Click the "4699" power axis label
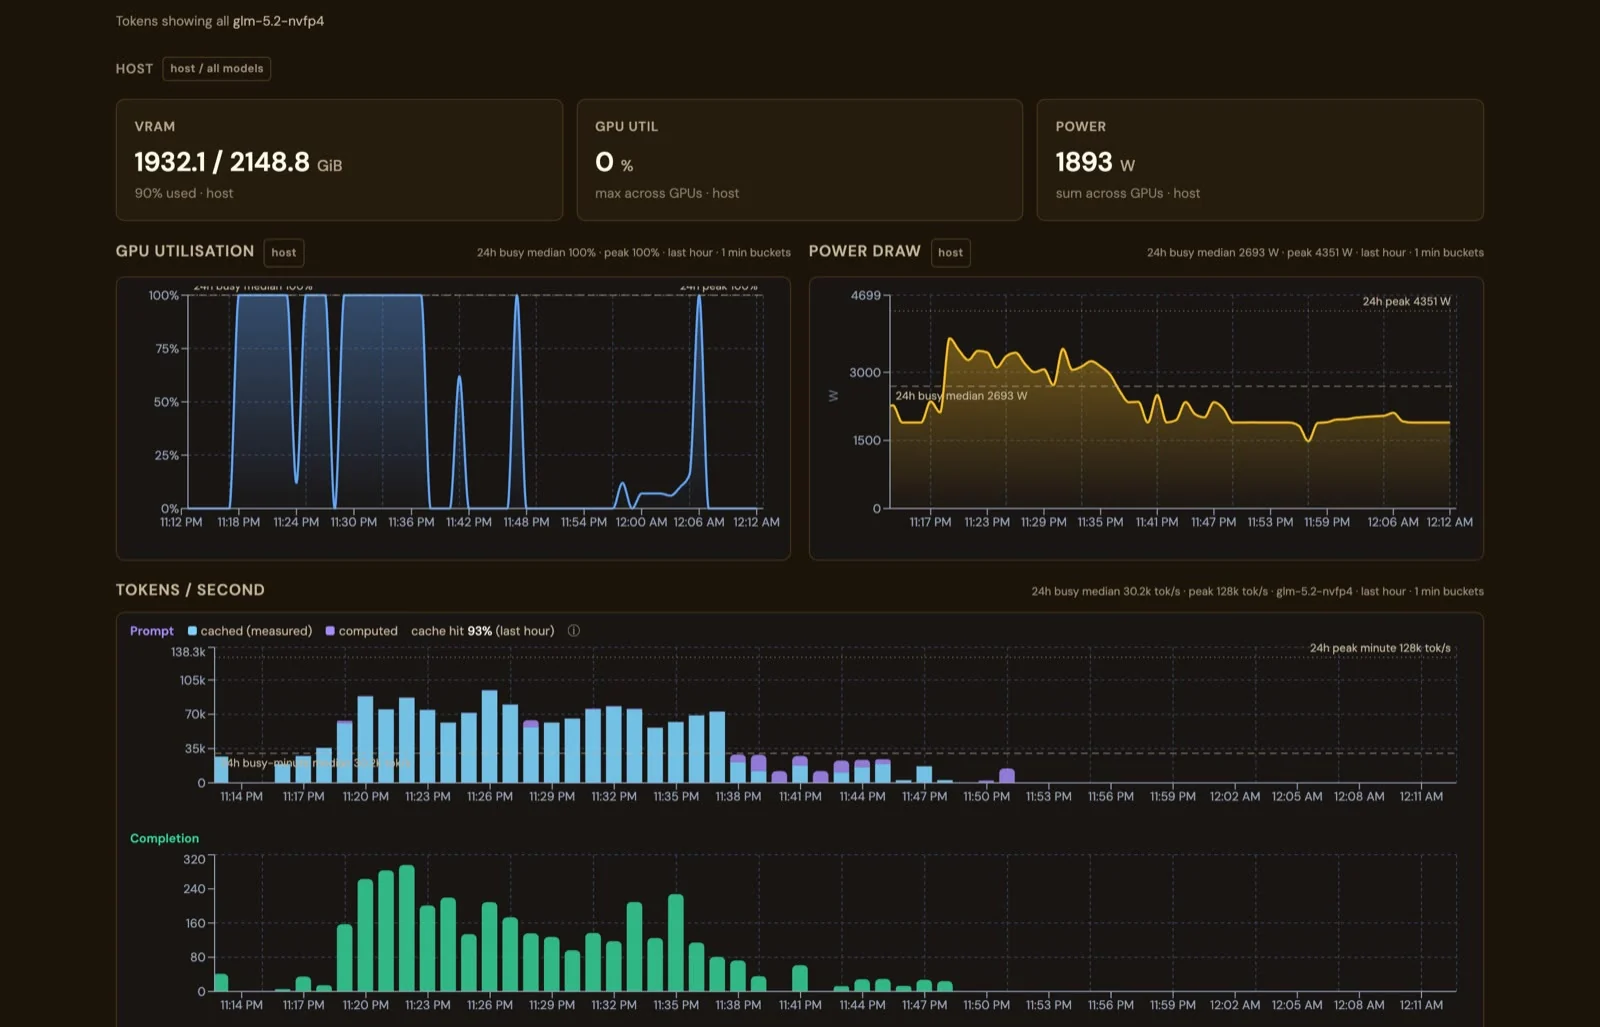The image size is (1600, 1027). [866, 296]
